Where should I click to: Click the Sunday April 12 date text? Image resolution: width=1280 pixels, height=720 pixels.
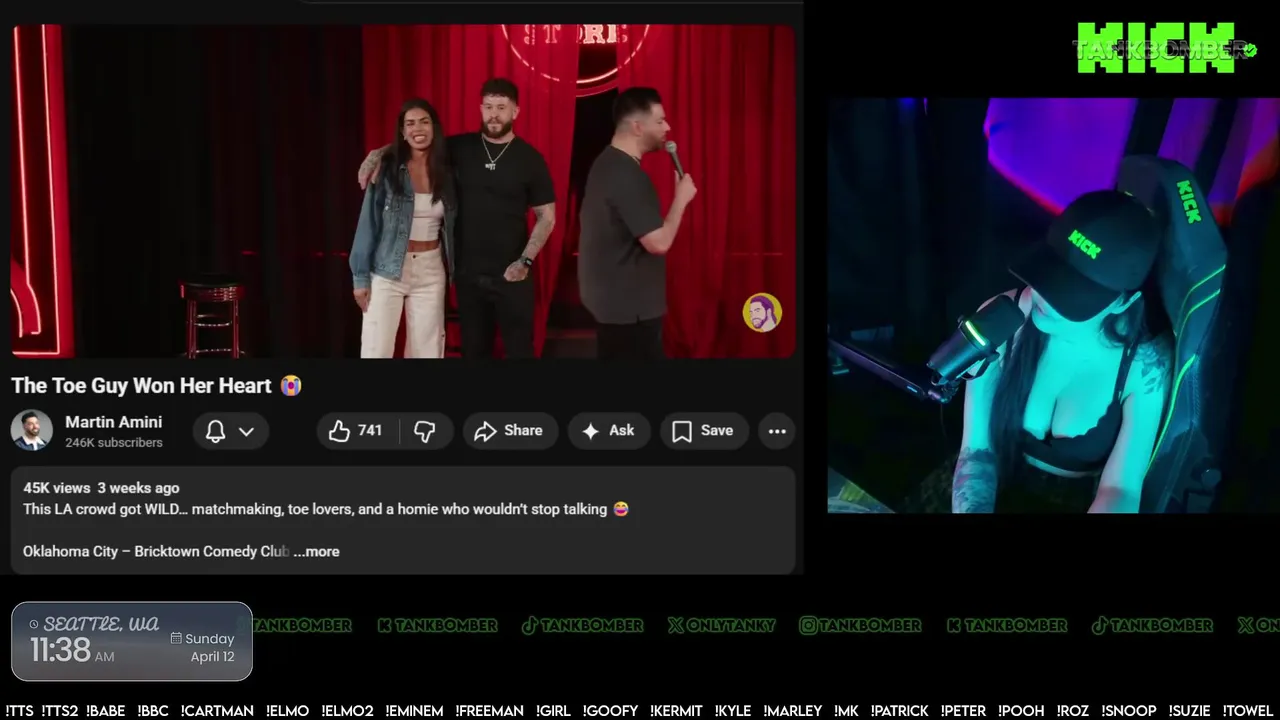203,648
